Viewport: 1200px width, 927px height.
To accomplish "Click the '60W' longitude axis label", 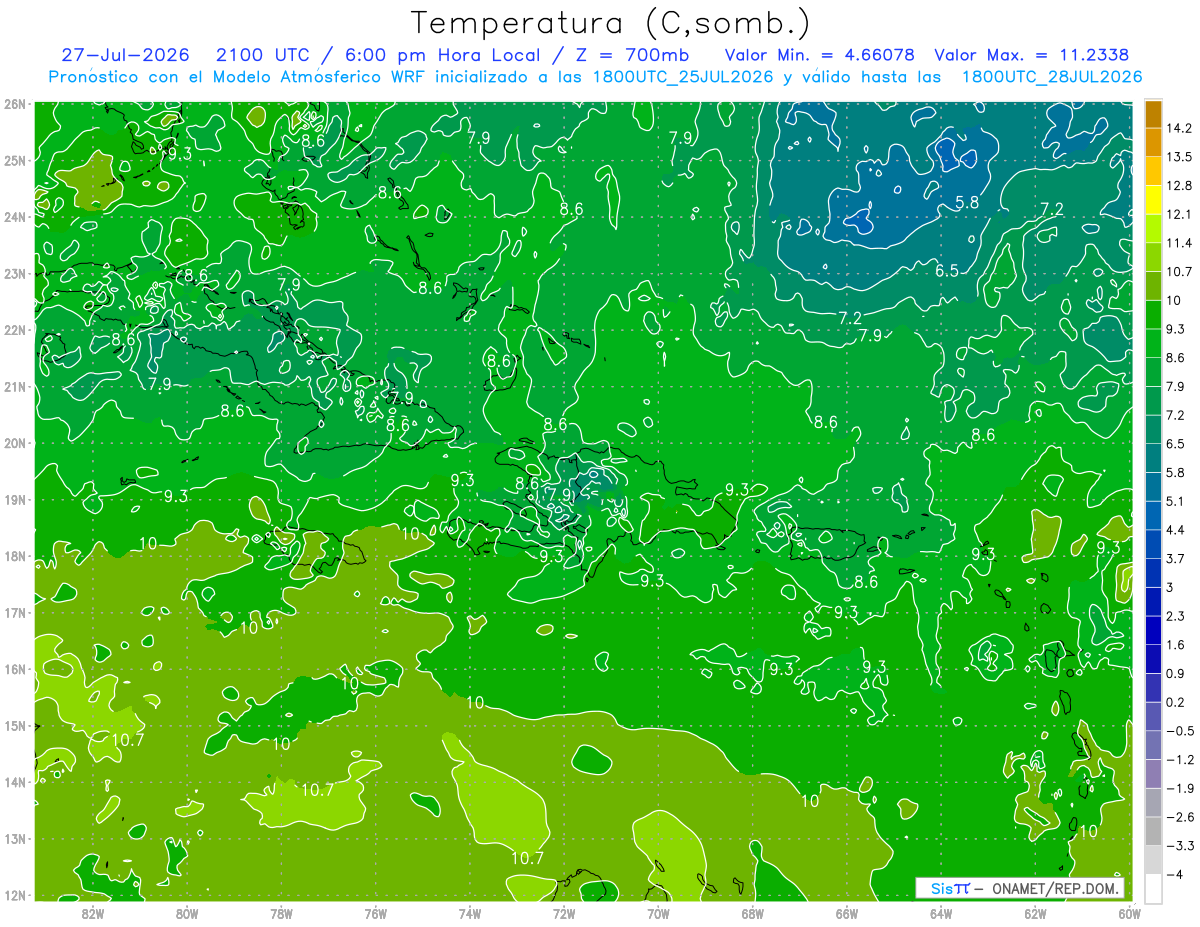I will point(1129,913).
